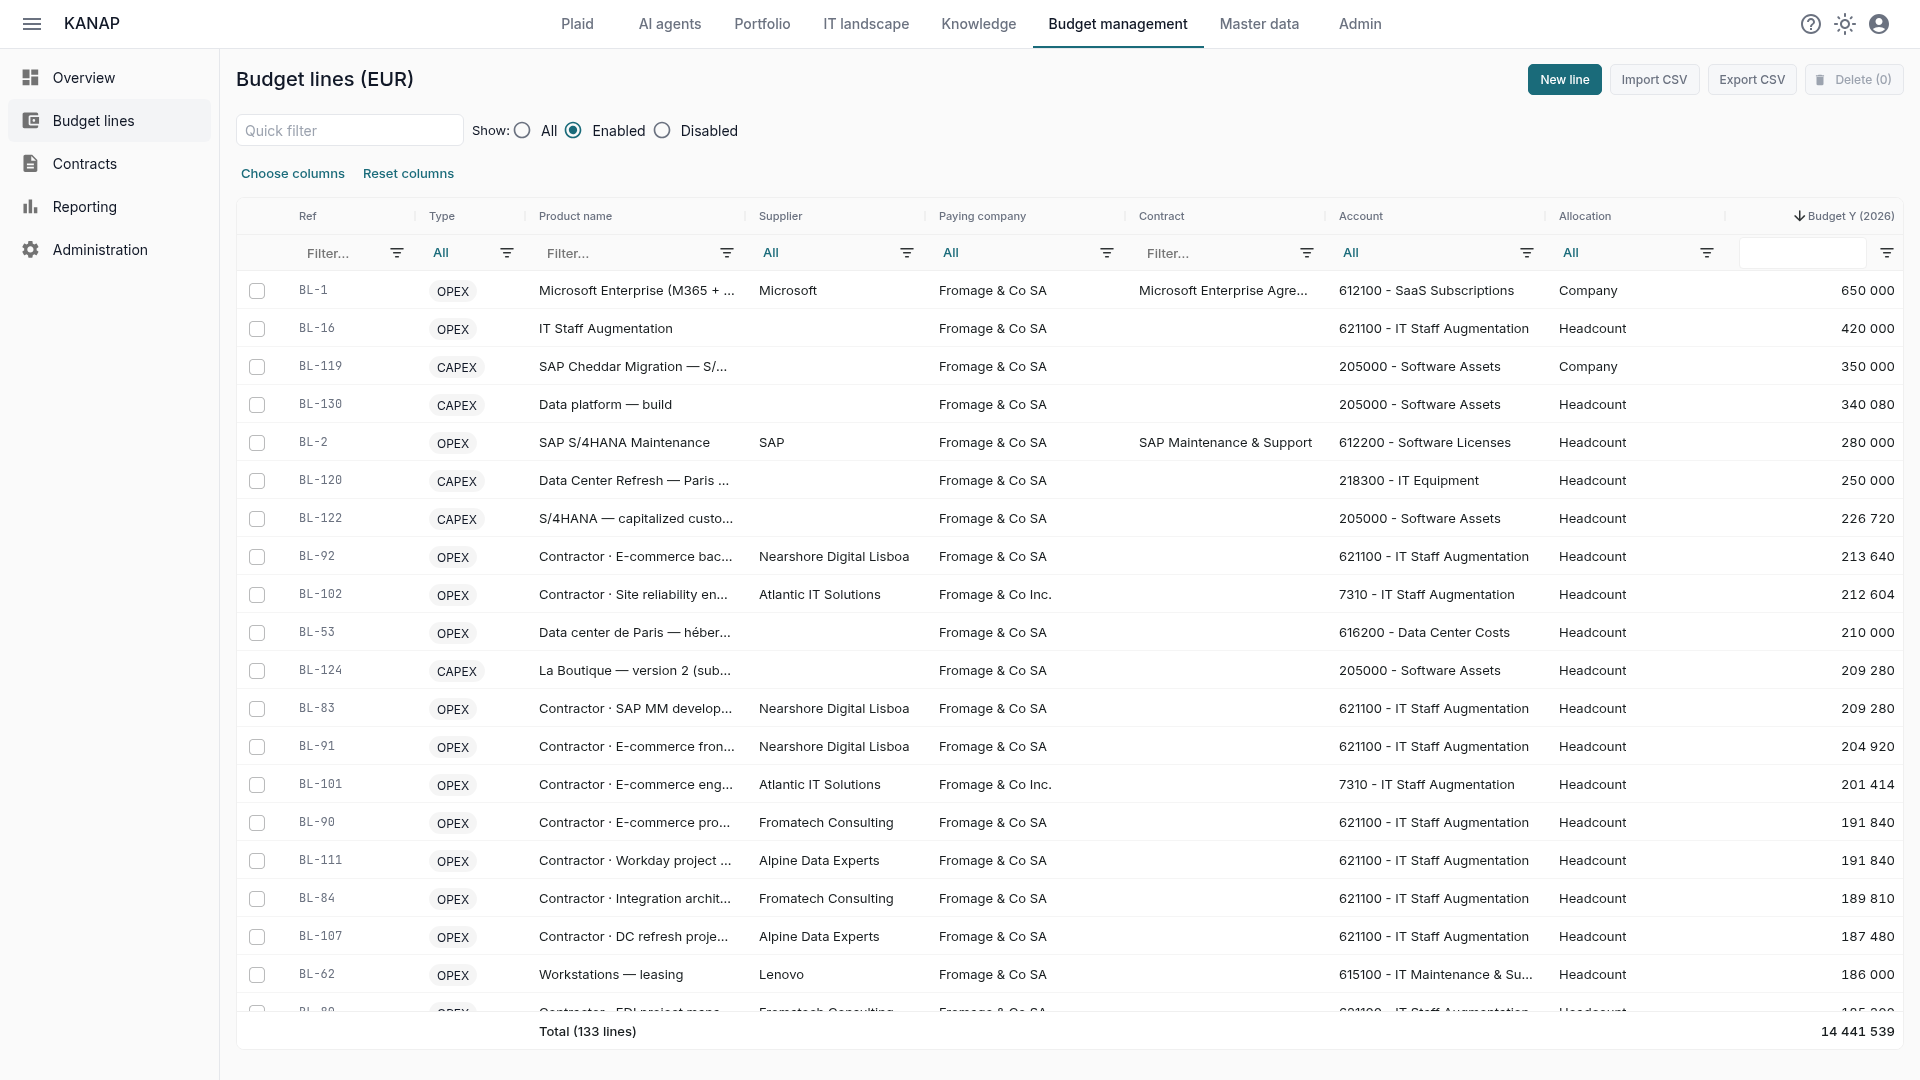Check the box for row BL-119
The height and width of the screenshot is (1080, 1920).
tap(257, 367)
